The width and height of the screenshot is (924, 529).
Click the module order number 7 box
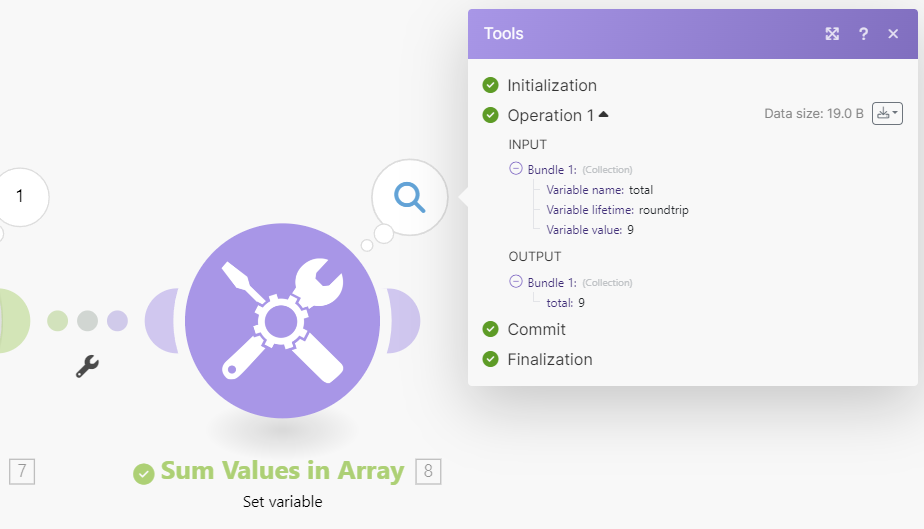tap(22, 471)
